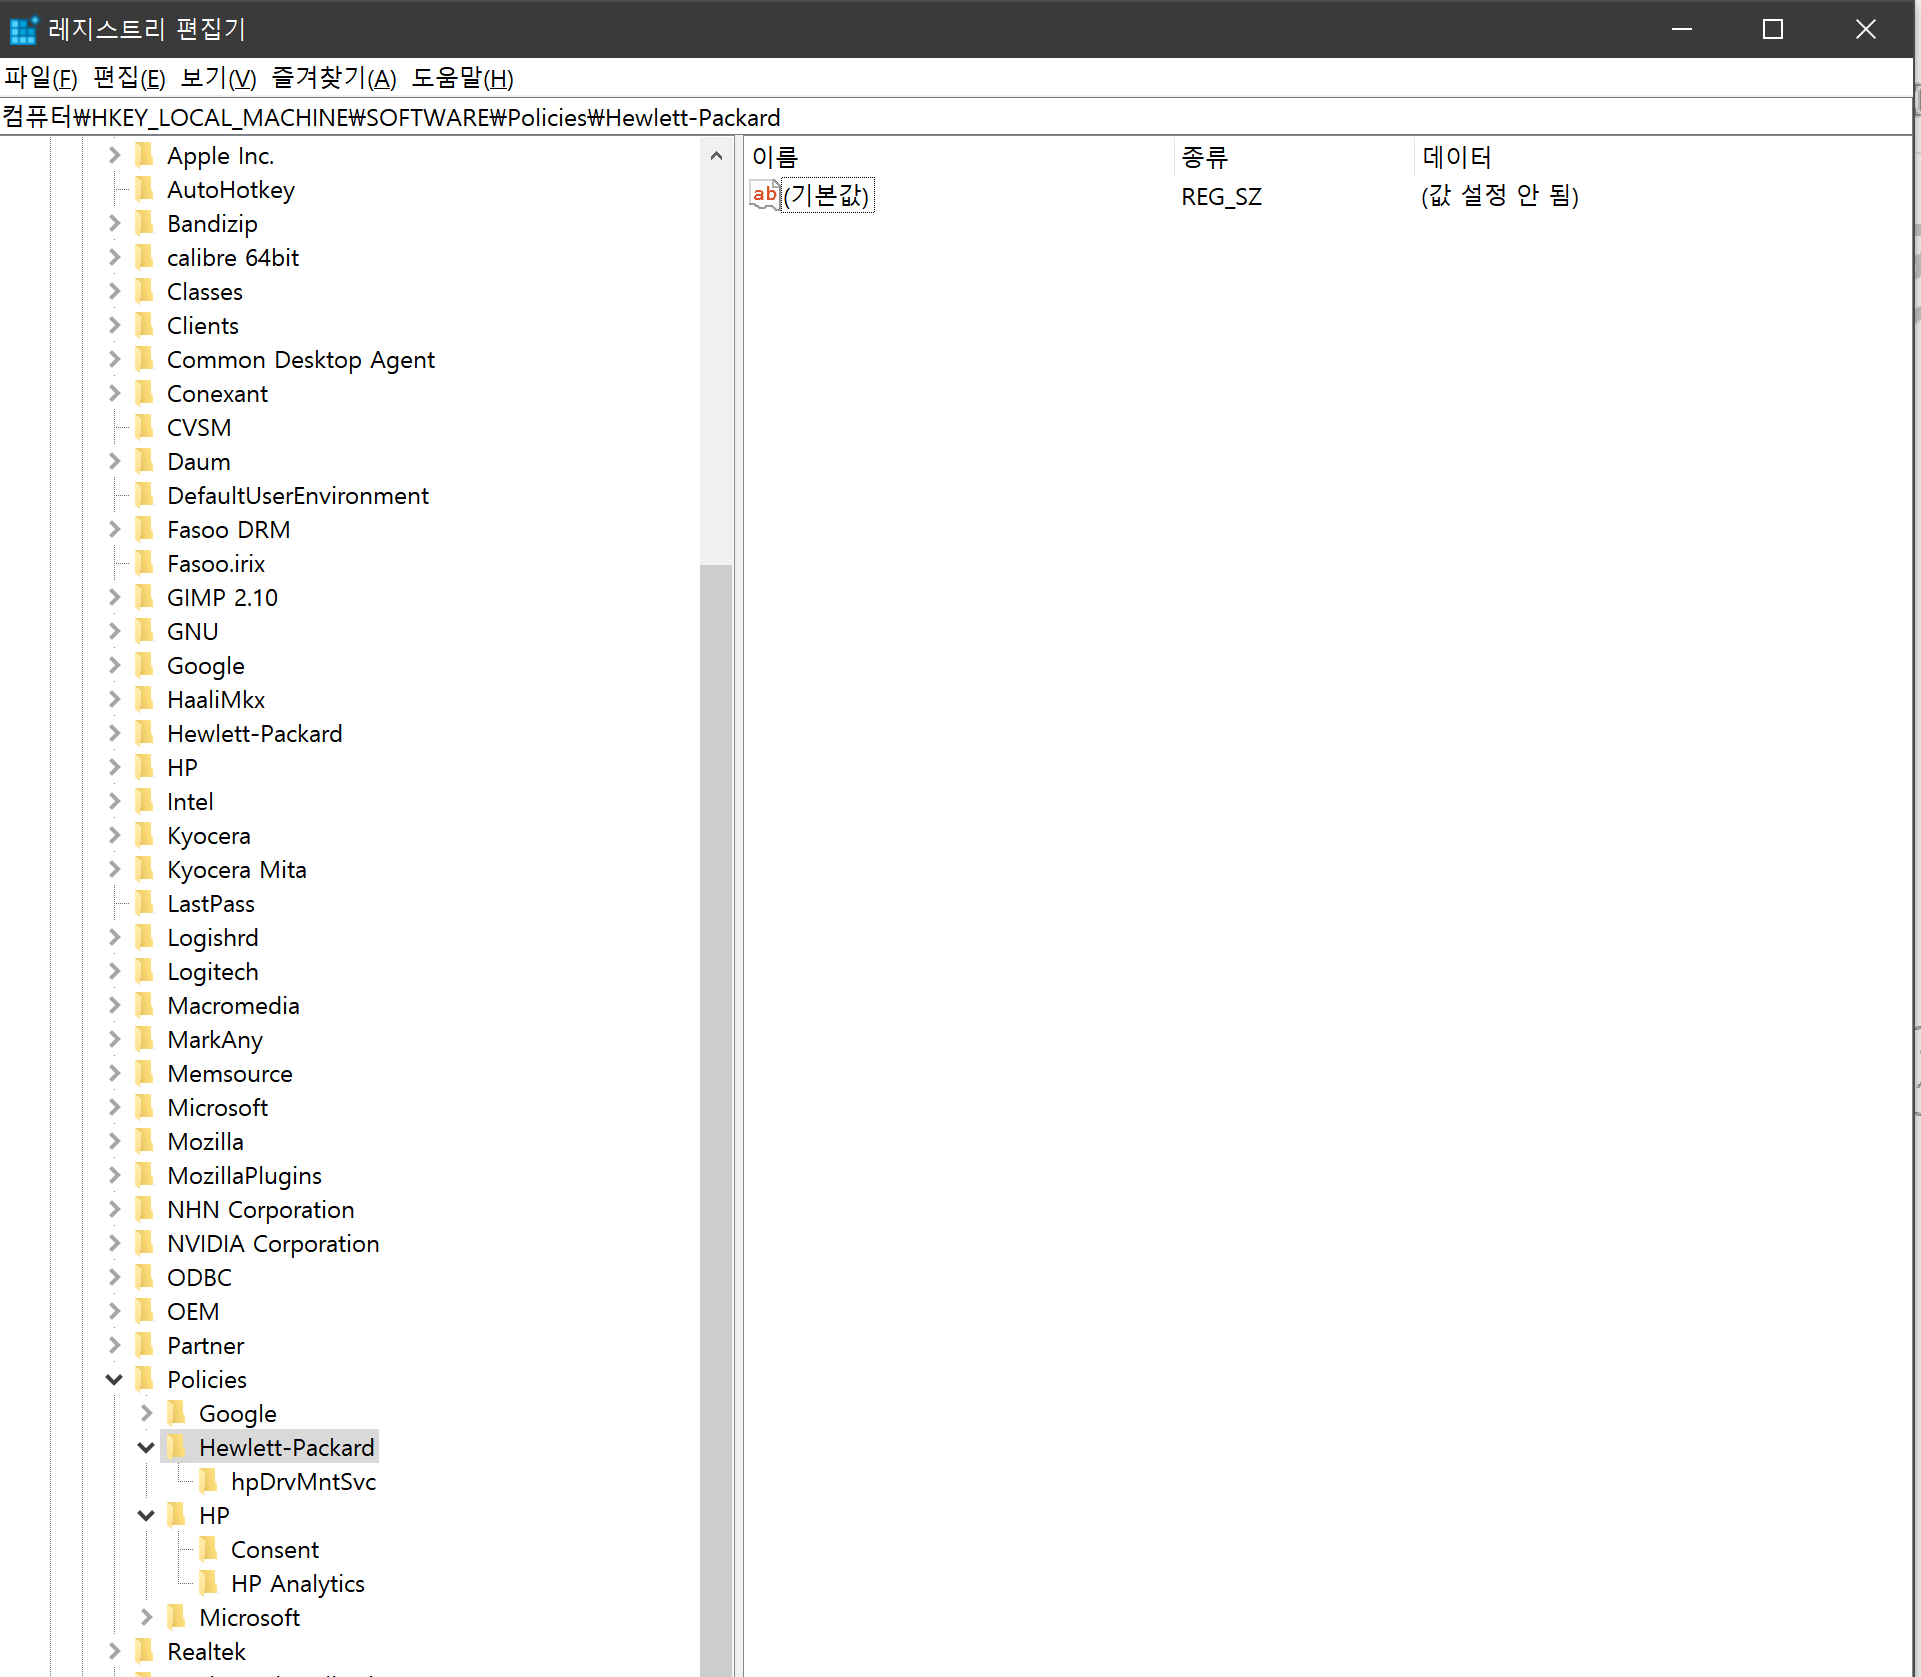Expand the NVIDIA Corporation key
1921x1677 pixels.
pos(114,1243)
